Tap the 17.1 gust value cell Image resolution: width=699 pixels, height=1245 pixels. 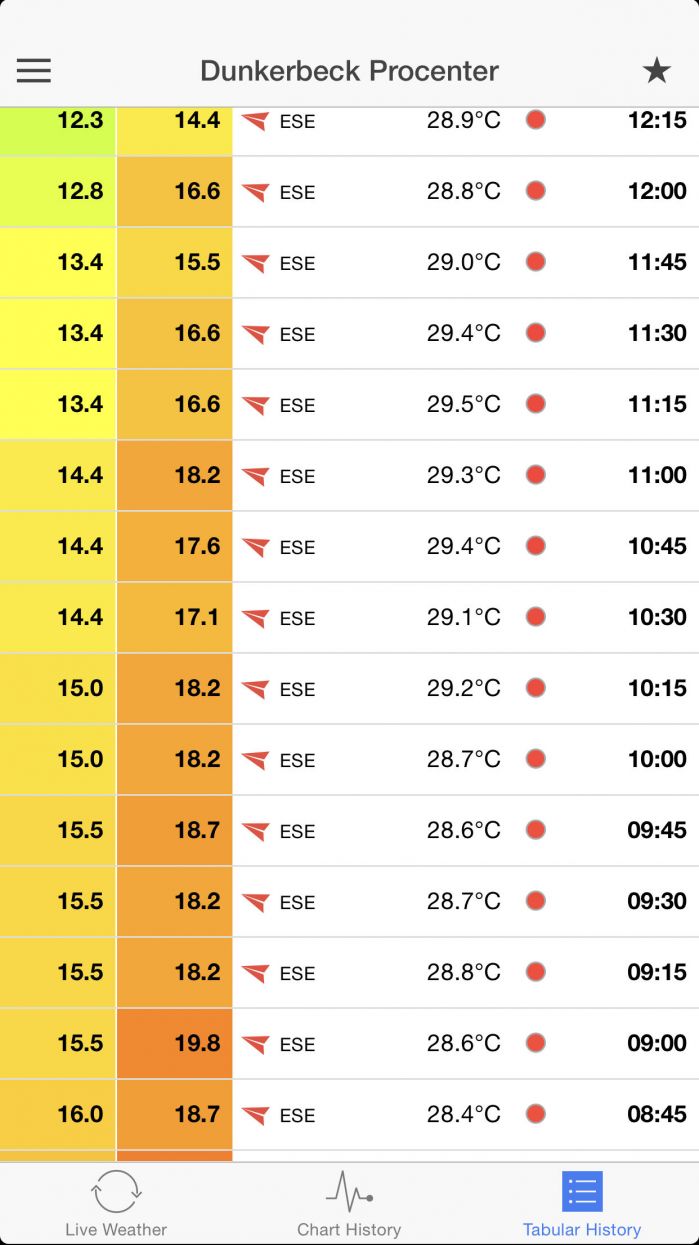174,617
